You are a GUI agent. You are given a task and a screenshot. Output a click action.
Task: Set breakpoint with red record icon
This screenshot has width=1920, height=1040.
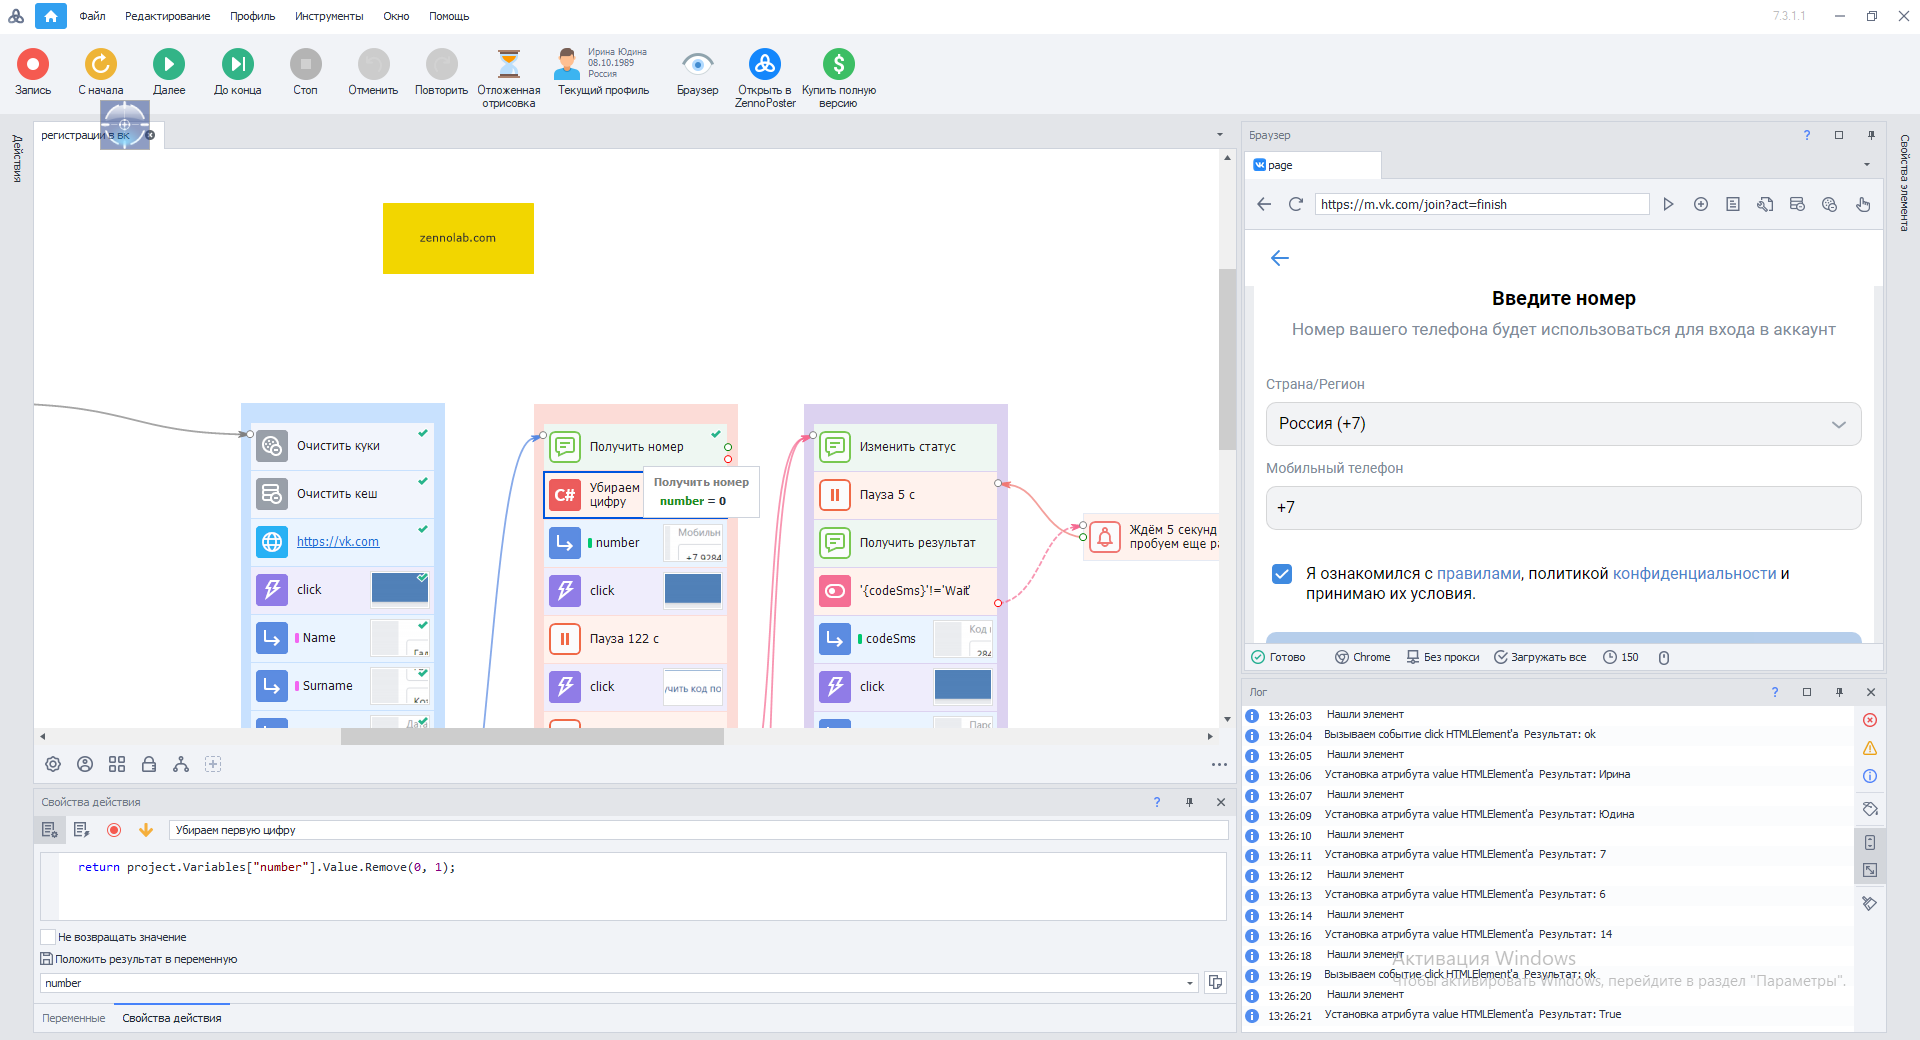[114, 830]
